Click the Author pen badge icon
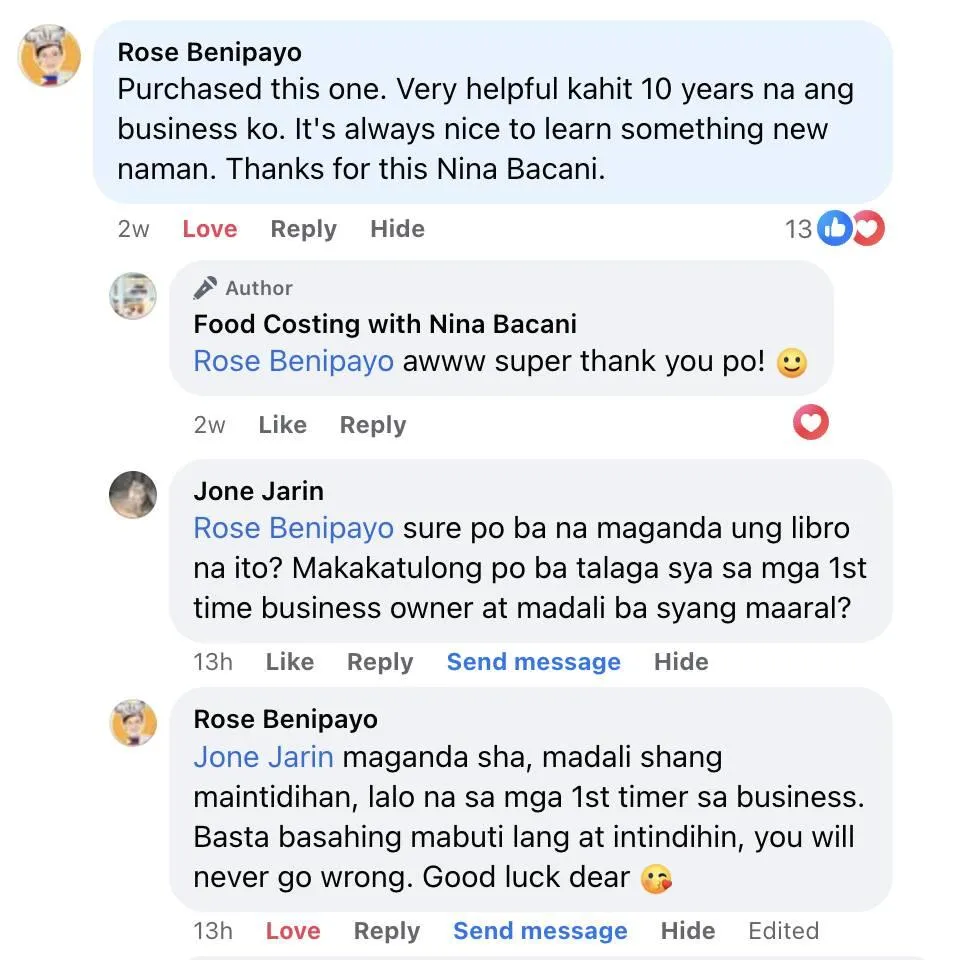960x960 pixels. click(205, 288)
